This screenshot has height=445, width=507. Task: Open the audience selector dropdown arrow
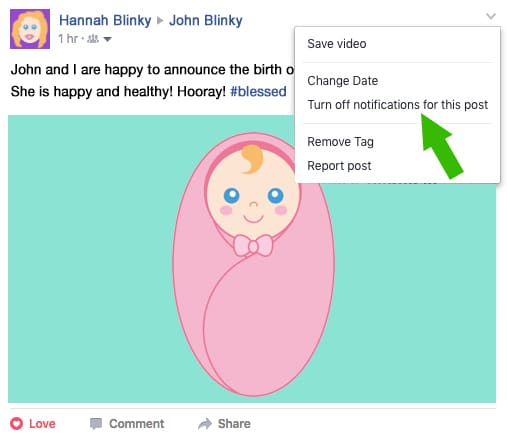click(x=107, y=39)
